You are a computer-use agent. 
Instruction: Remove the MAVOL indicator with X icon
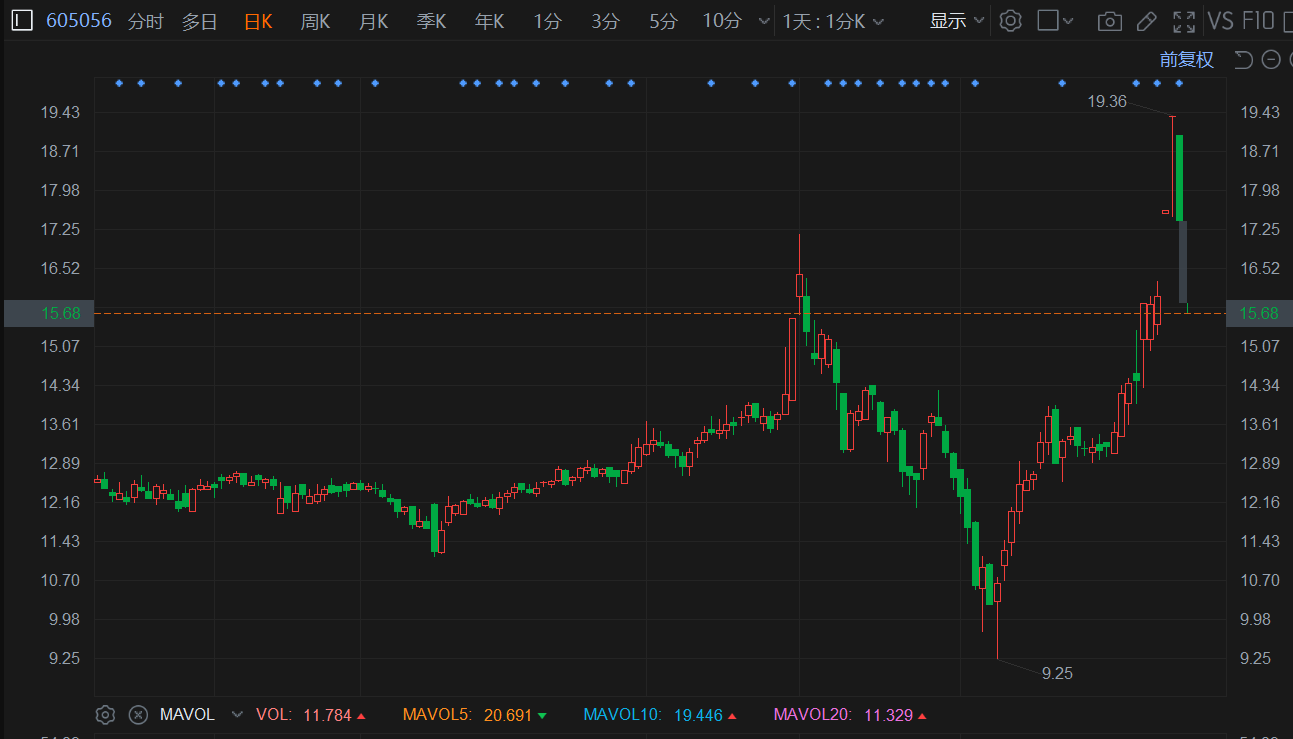(x=138, y=714)
